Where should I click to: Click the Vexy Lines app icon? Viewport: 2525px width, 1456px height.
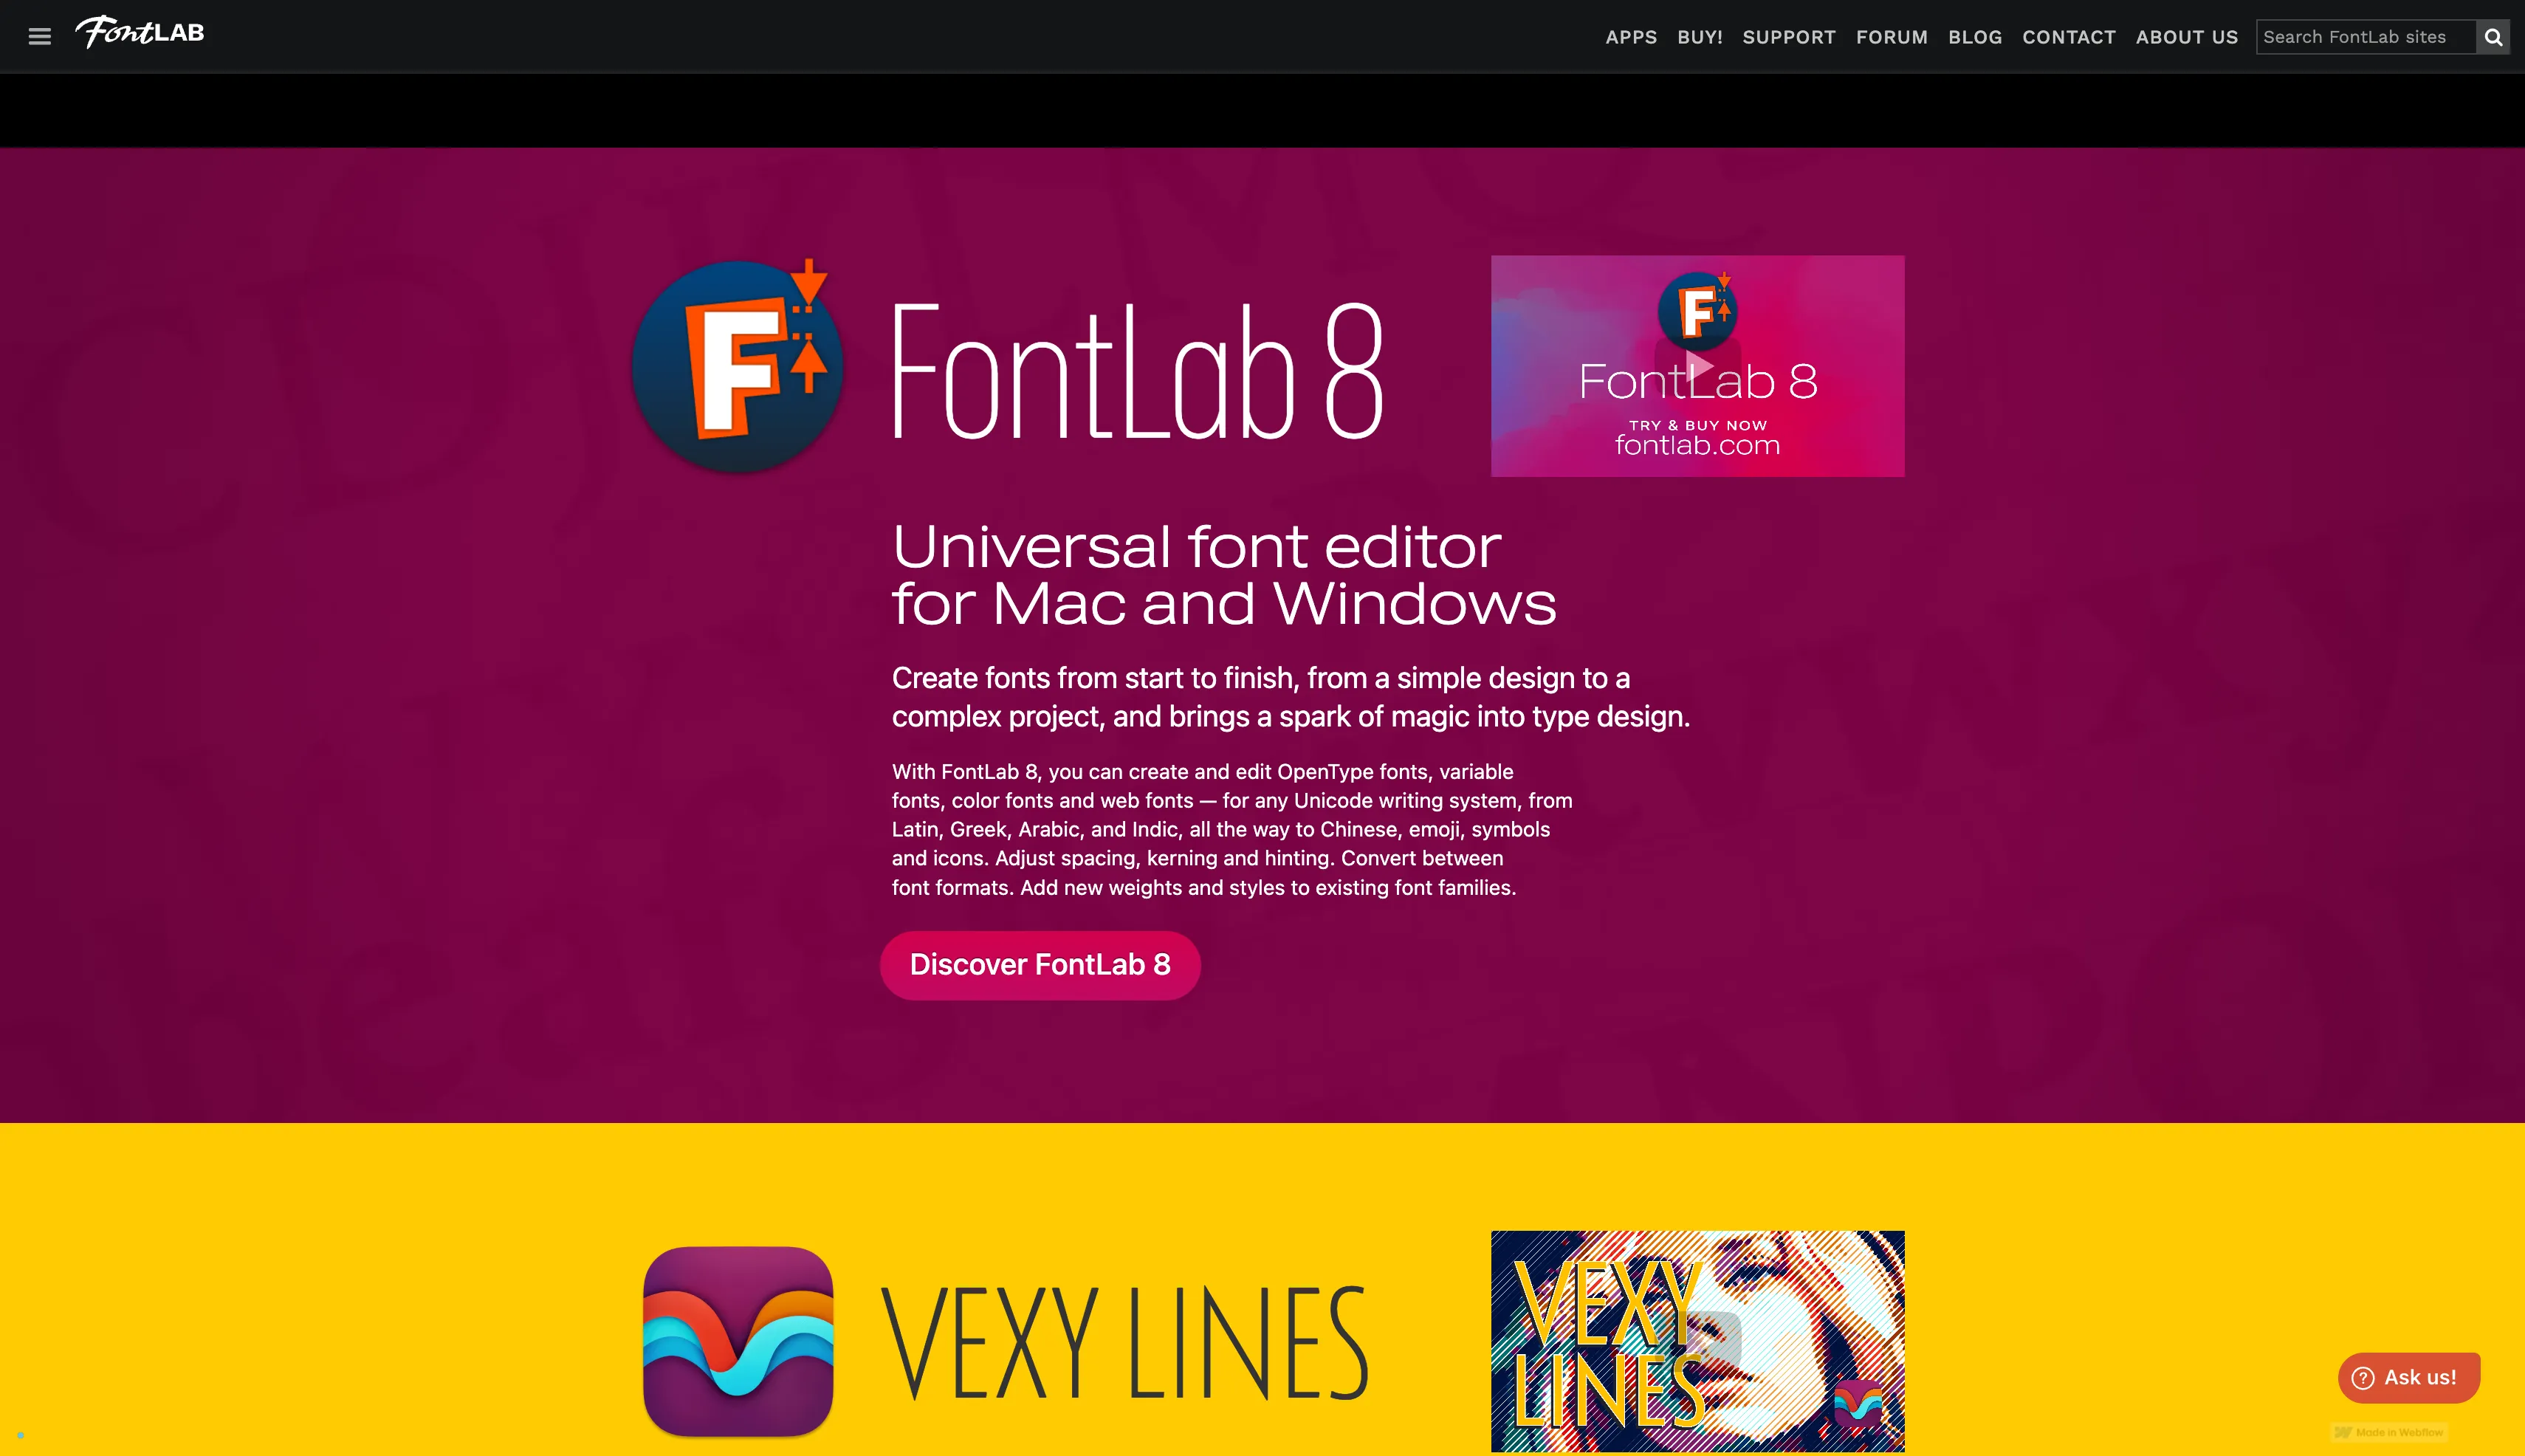[738, 1341]
